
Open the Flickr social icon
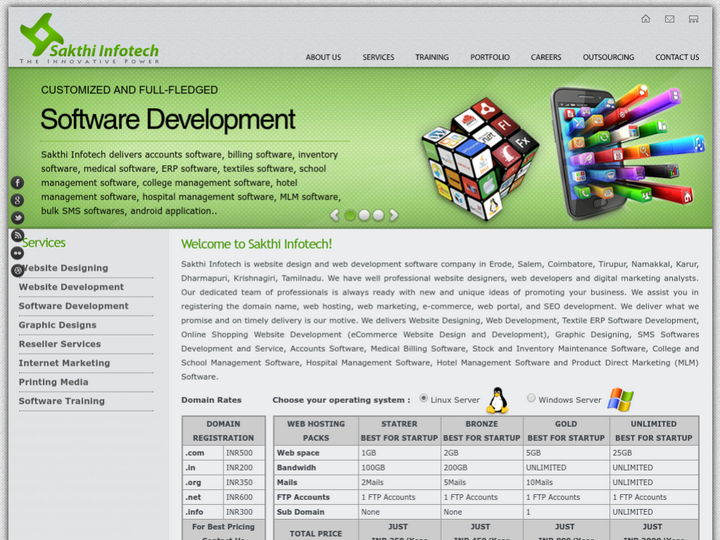click(x=17, y=253)
